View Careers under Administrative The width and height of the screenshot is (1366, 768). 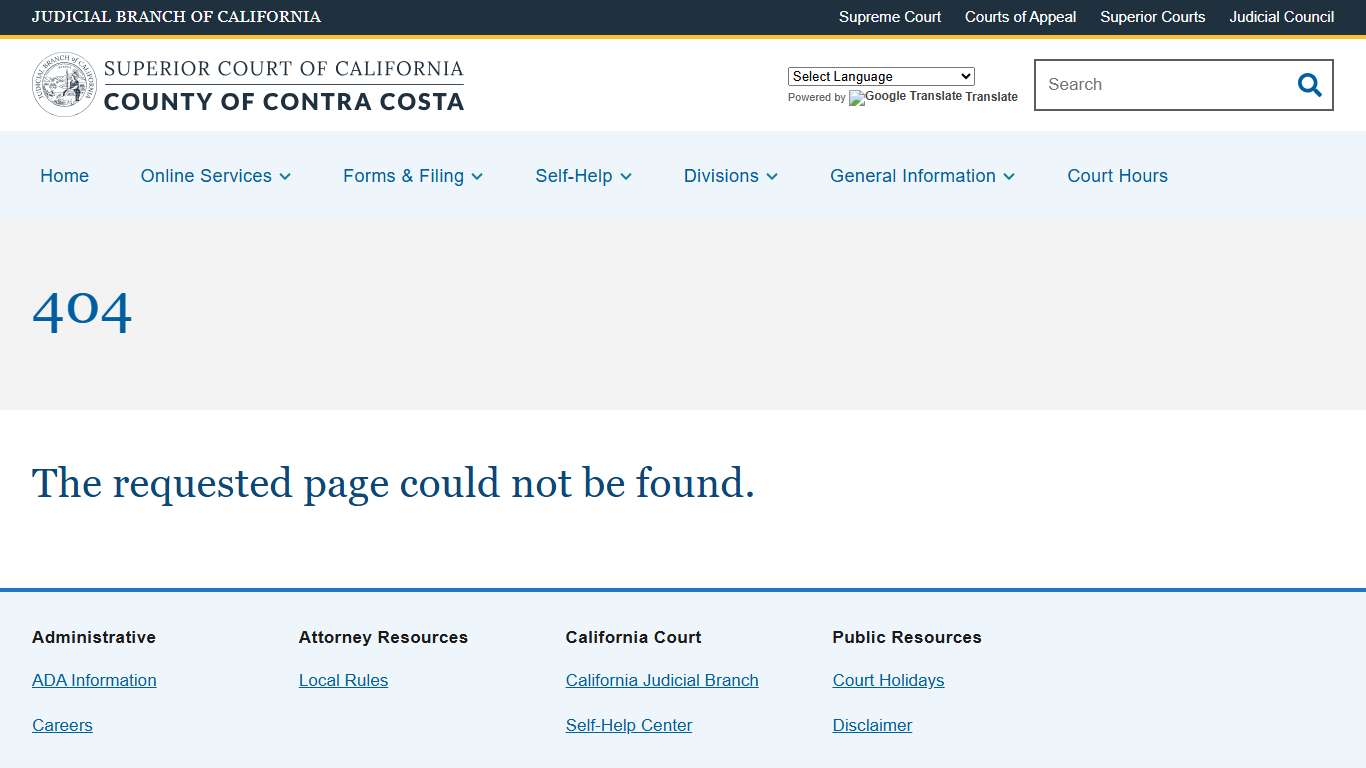pyautogui.click(x=62, y=725)
